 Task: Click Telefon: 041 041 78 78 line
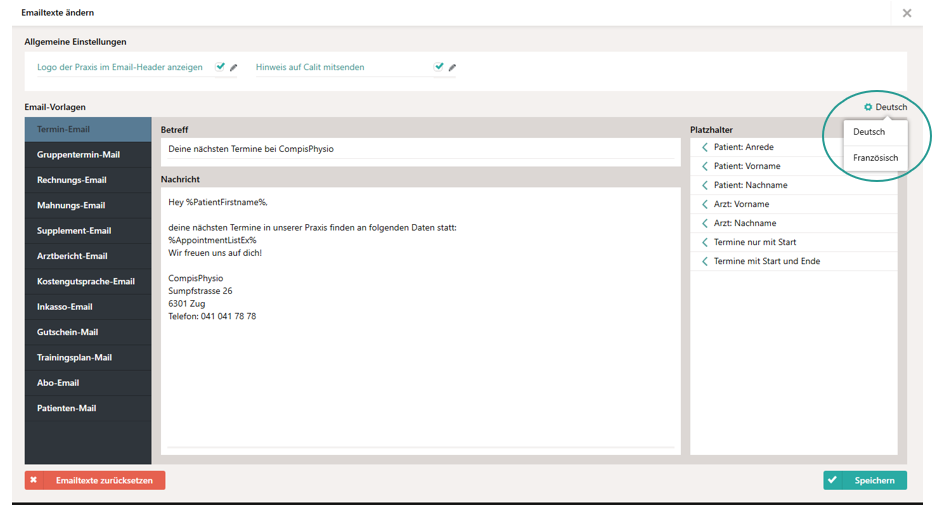[x=212, y=316]
